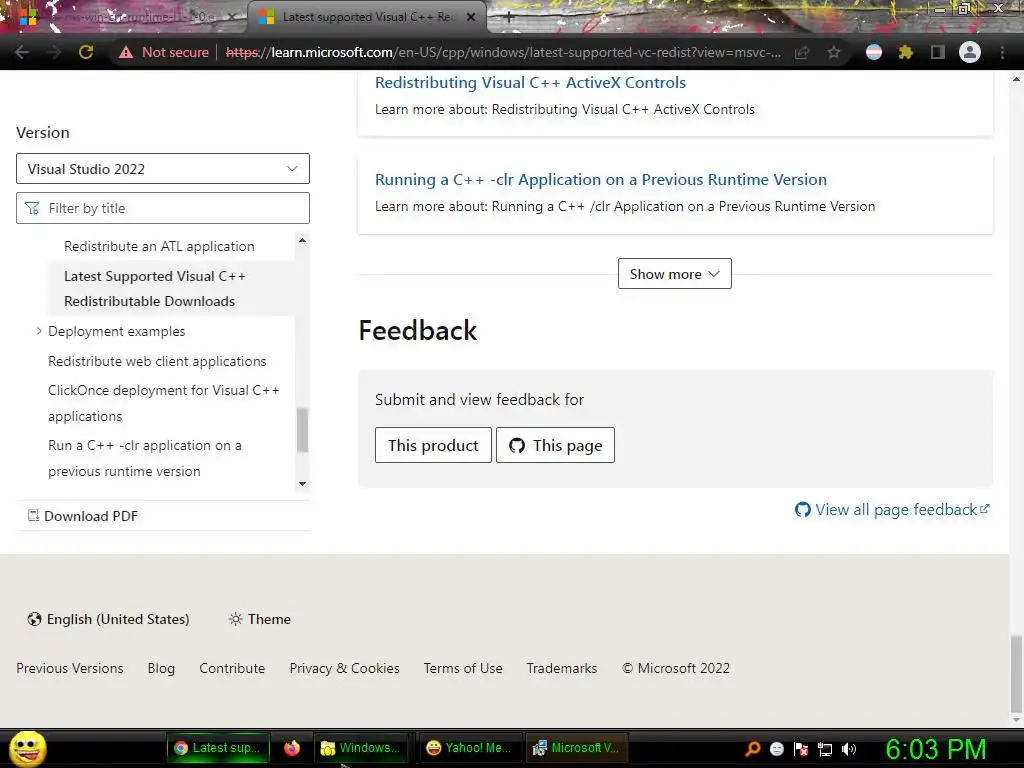Bookmark this page with the star
Viewport: 1024px width, 768px height.
[x=834, y=52]
